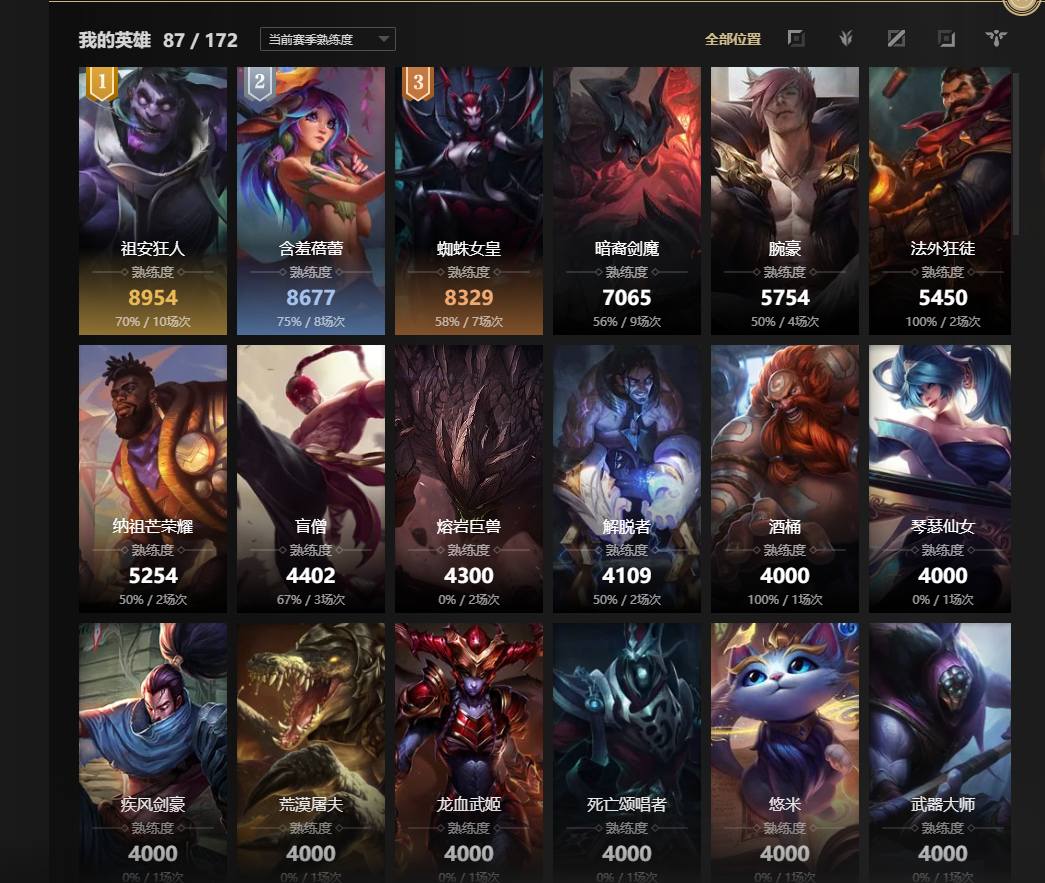
Task: Select the 法外狂徒 champion card
Action: pyautogui.click(x=940, y=201)
